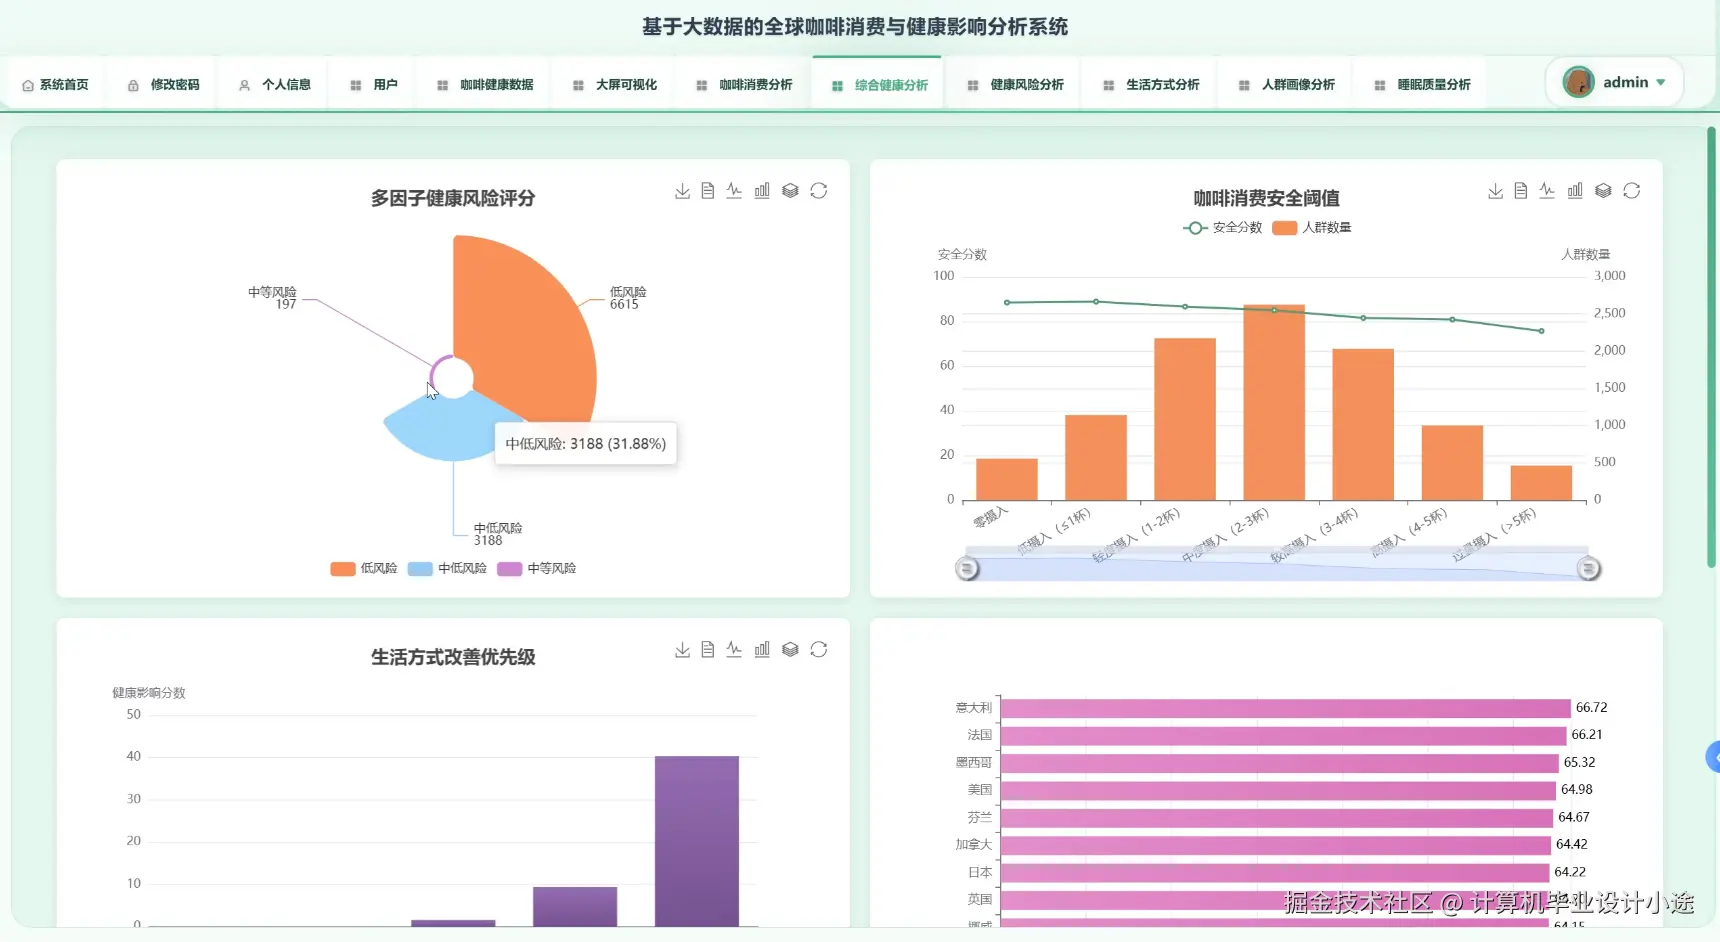Viewport: 1720px width, 942px height.
Task: Toggle stacking on 咖啡消费安全阈值 chart
Action: pos(1603,191)
